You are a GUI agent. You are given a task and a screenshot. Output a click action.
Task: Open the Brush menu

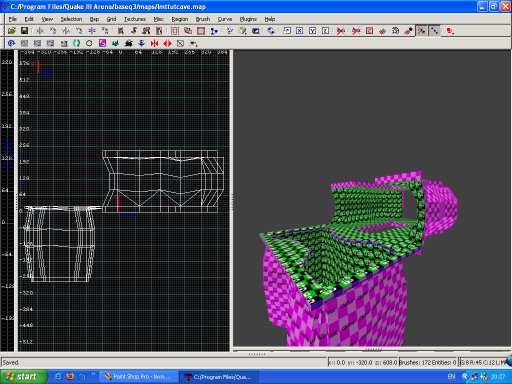pyautogui.click(x=203, y=19)
